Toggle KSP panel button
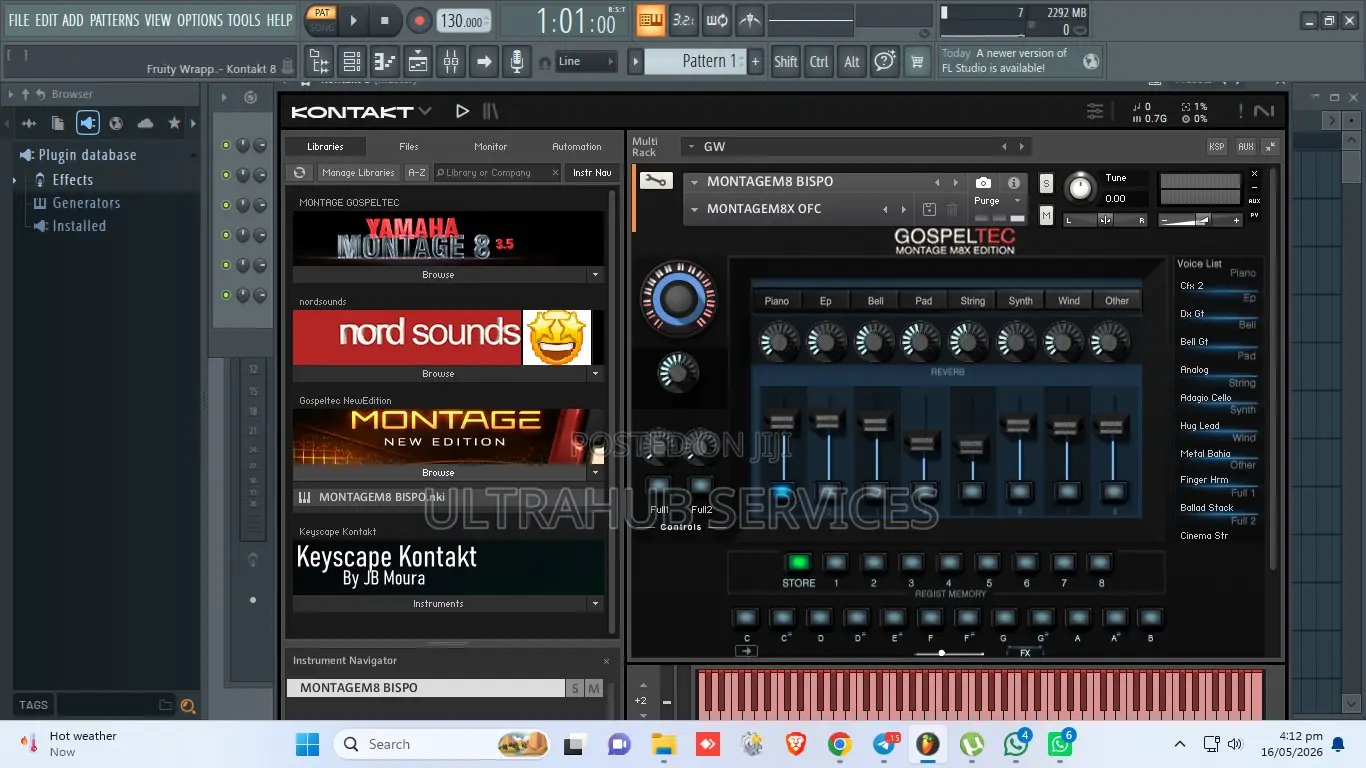 [1216, 147]
